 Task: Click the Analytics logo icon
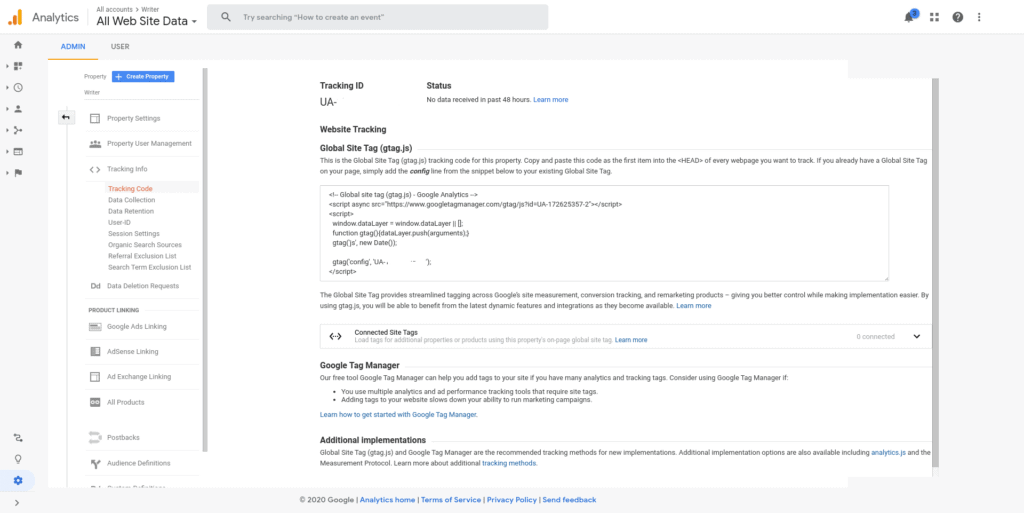14,17
